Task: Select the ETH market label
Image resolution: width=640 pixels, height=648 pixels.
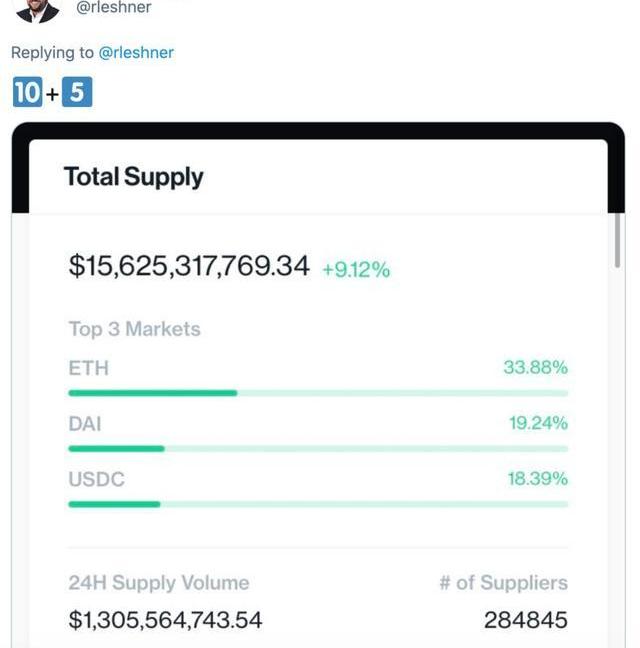Action: (x=88, y=368)
